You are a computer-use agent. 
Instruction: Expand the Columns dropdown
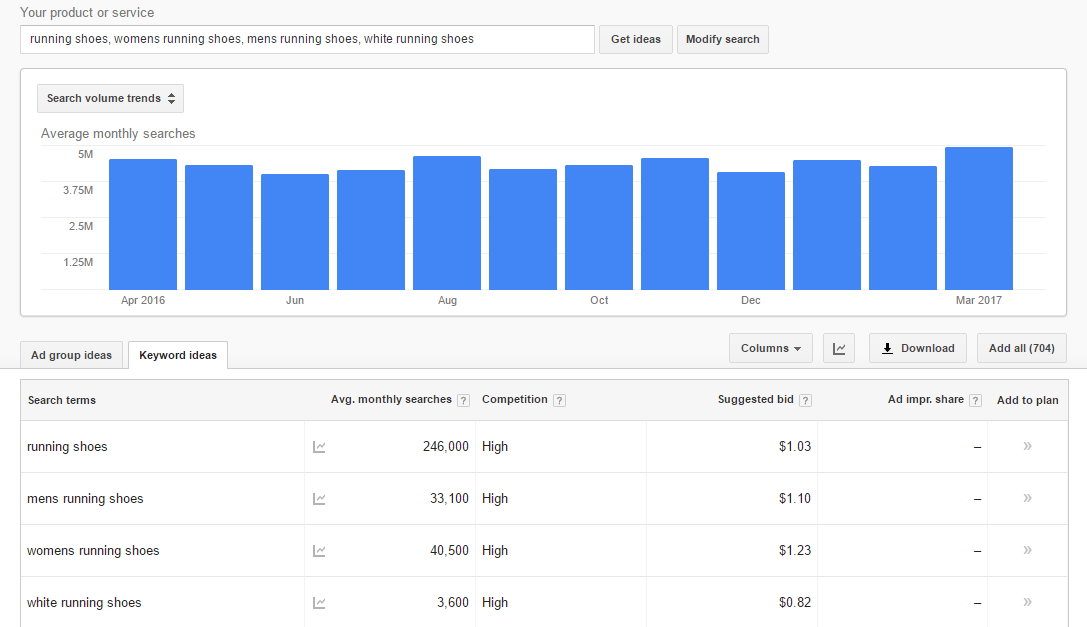pyautogui.click(x=771, y=348)
